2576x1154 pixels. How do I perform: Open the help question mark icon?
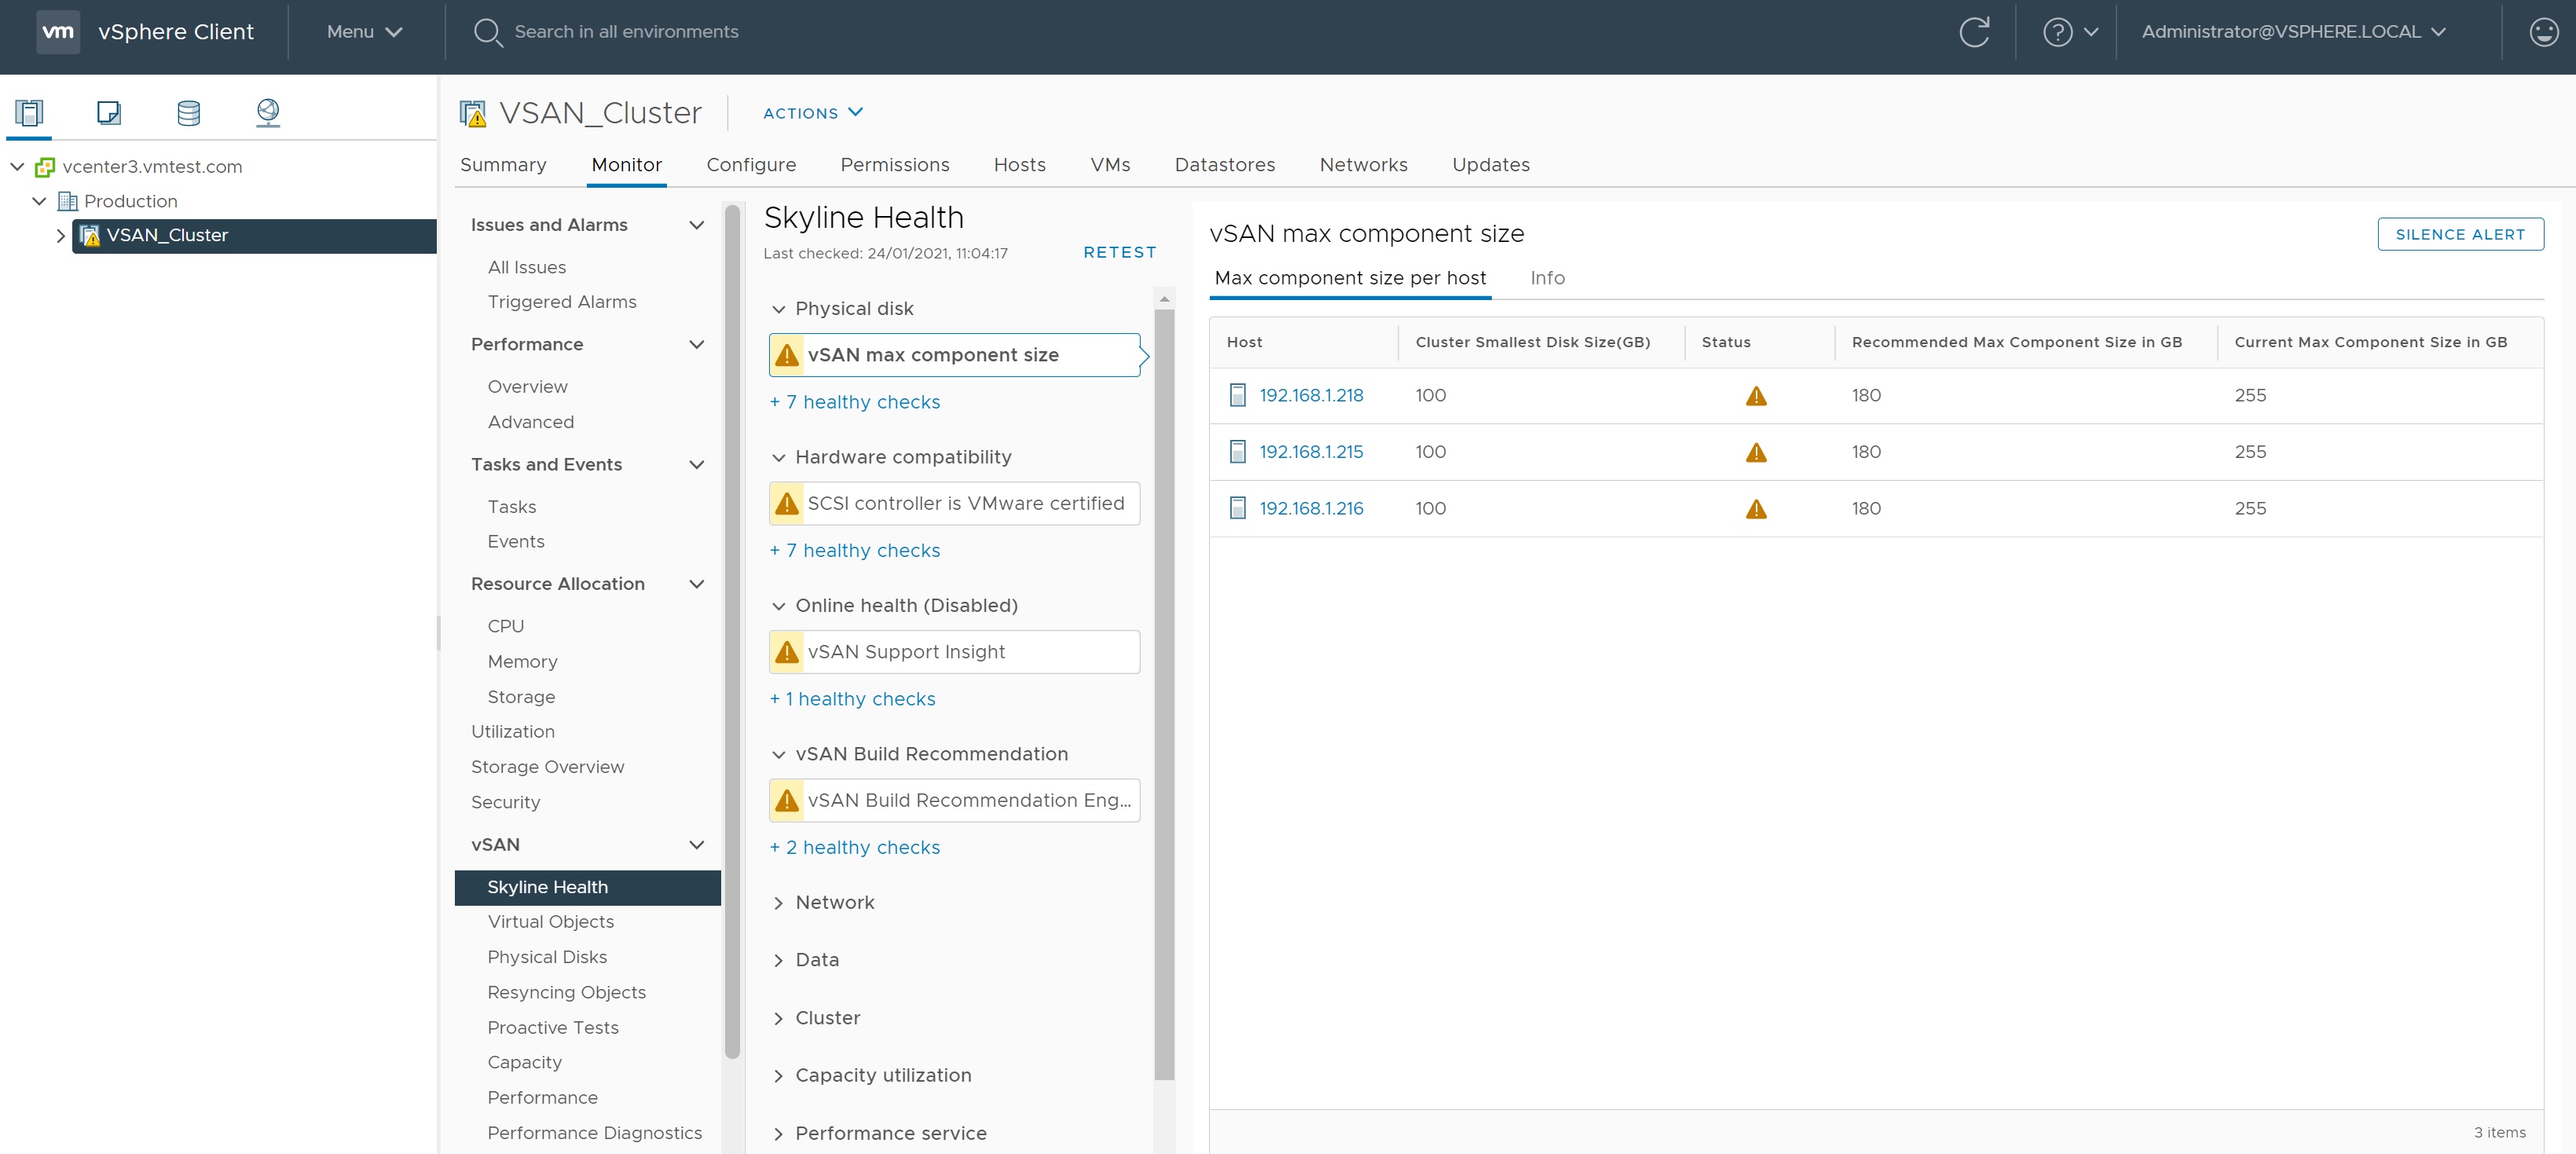[2057, 32]
